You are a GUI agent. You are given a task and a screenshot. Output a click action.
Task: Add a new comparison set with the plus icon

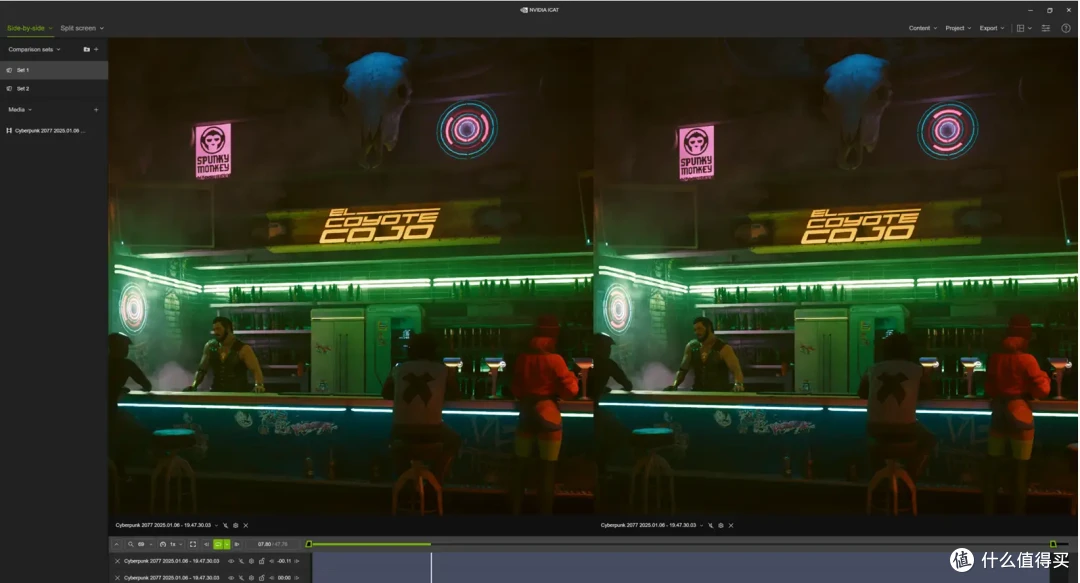[x=96, y=50]
